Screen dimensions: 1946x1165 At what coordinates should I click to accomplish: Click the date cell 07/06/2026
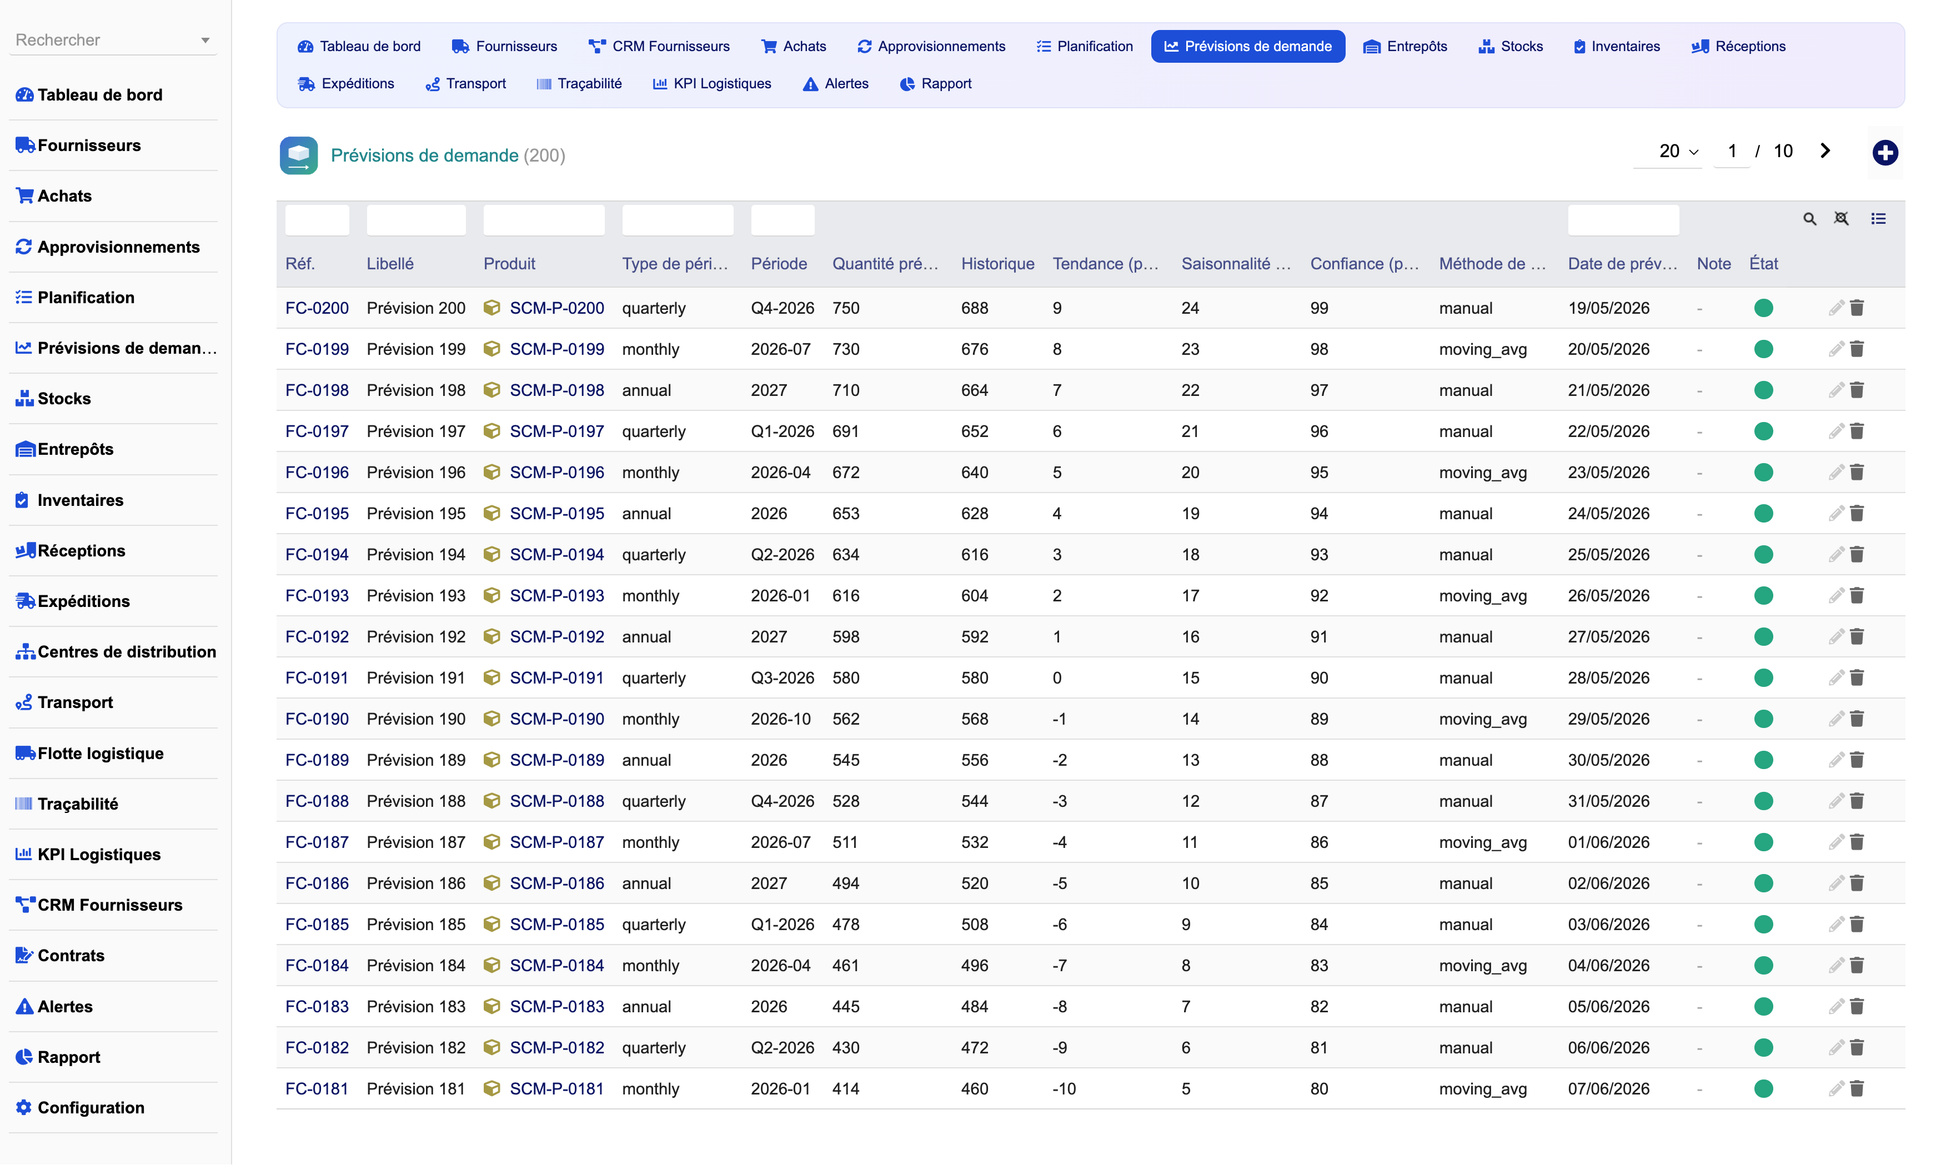pos(1608,1089)
